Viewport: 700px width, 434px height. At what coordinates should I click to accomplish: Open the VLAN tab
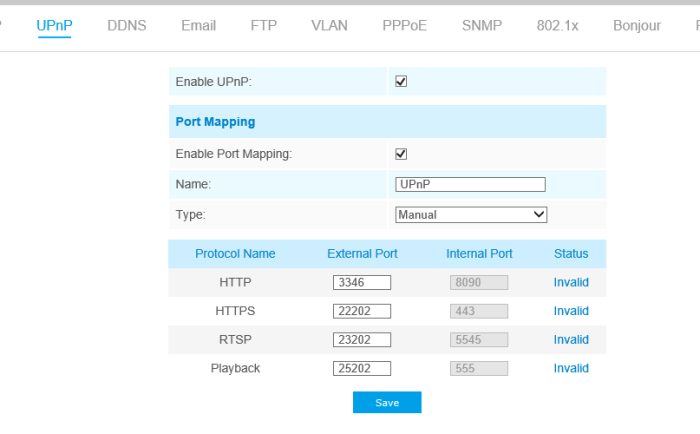point(329,25)
